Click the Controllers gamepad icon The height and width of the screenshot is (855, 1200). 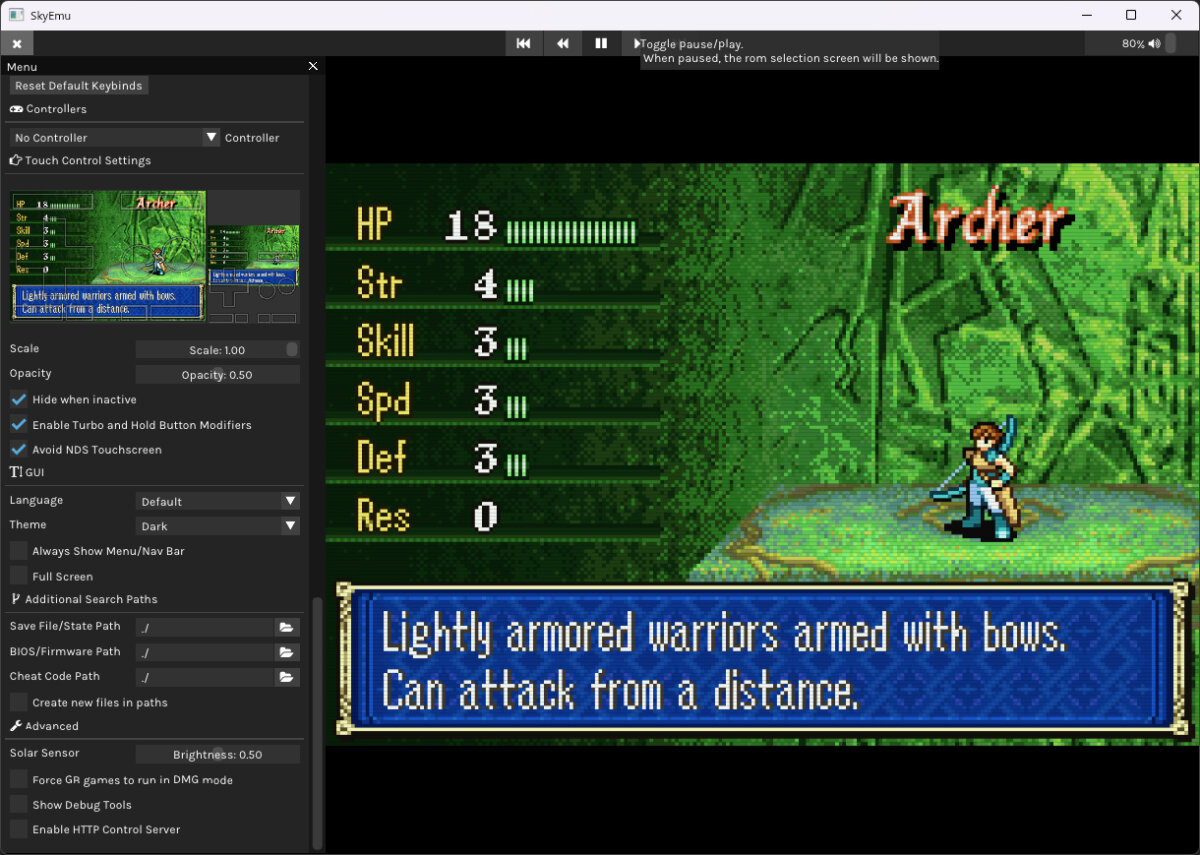pyautogui.click(x=17, y=109)
